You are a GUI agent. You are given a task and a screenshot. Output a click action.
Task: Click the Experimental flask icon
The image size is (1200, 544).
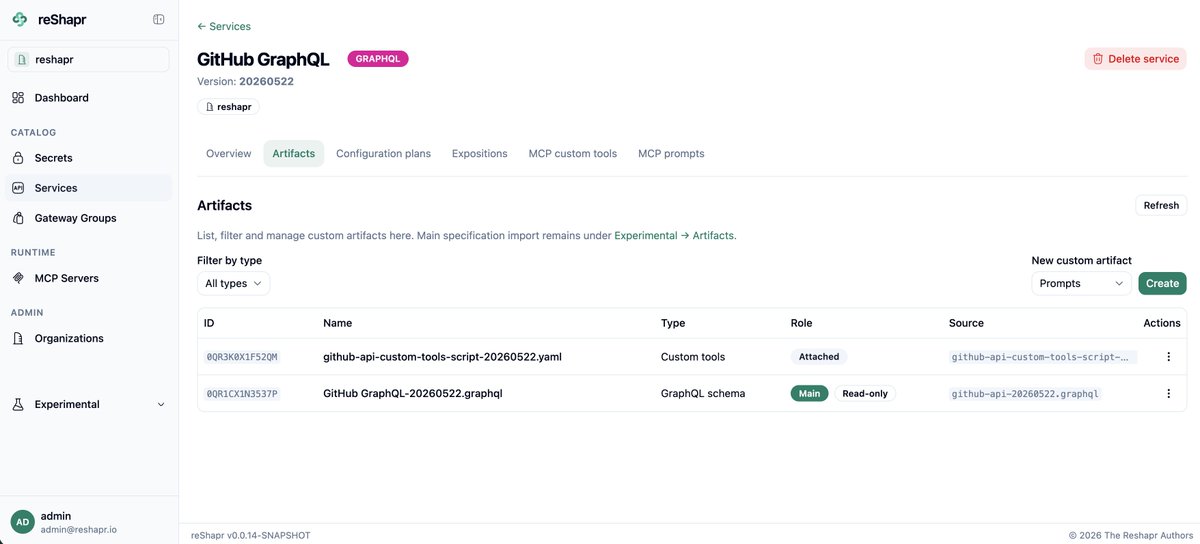click(x=18, y=404)
